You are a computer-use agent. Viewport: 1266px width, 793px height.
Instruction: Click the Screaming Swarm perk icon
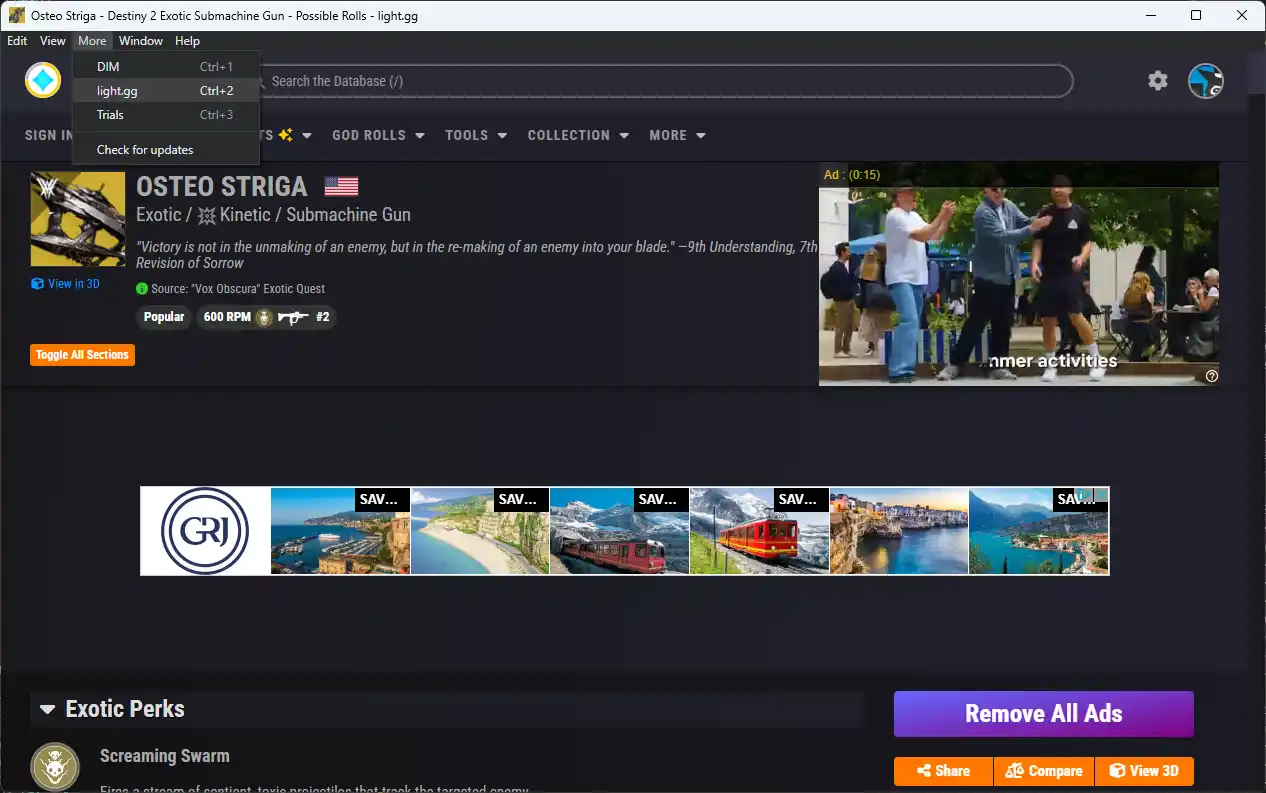pos(55,767)
